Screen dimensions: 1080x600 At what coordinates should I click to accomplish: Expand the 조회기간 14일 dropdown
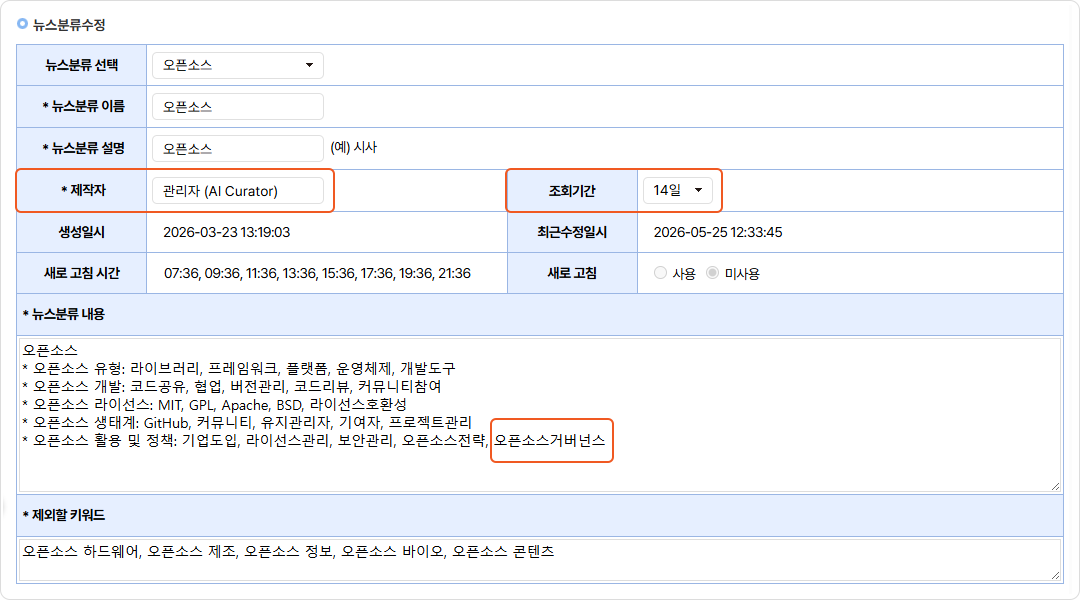678,190
